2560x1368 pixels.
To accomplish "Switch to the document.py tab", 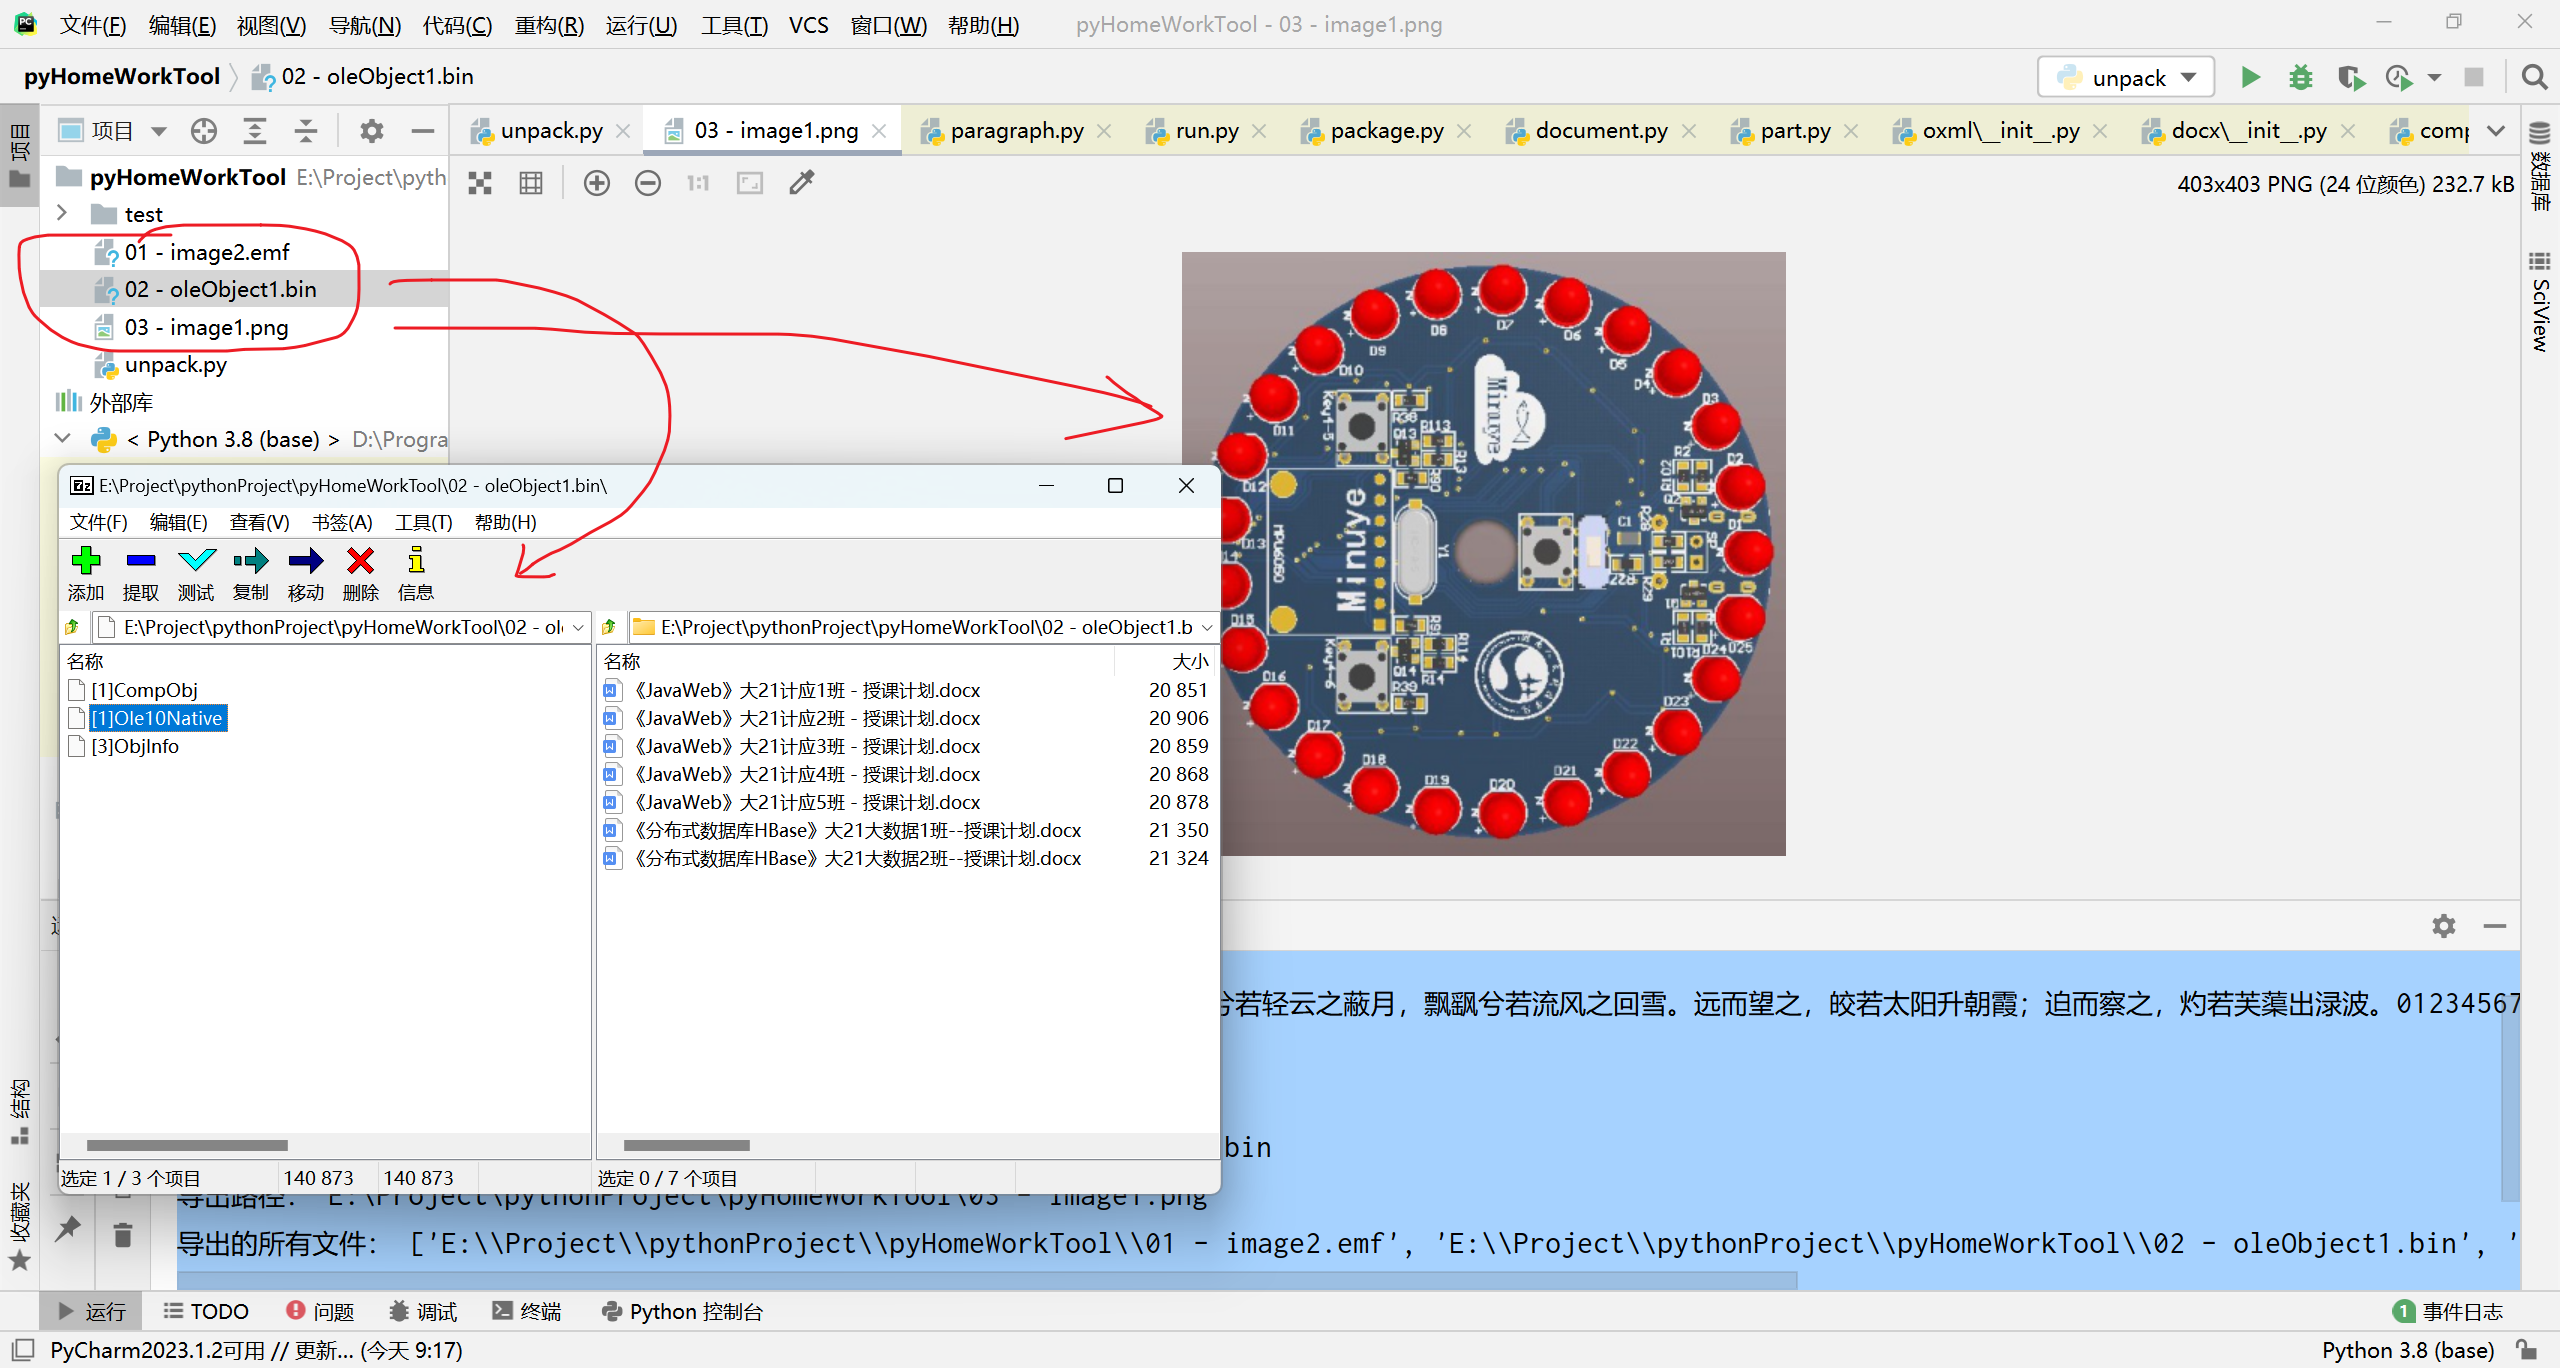I will click(x=1601, y=131).
